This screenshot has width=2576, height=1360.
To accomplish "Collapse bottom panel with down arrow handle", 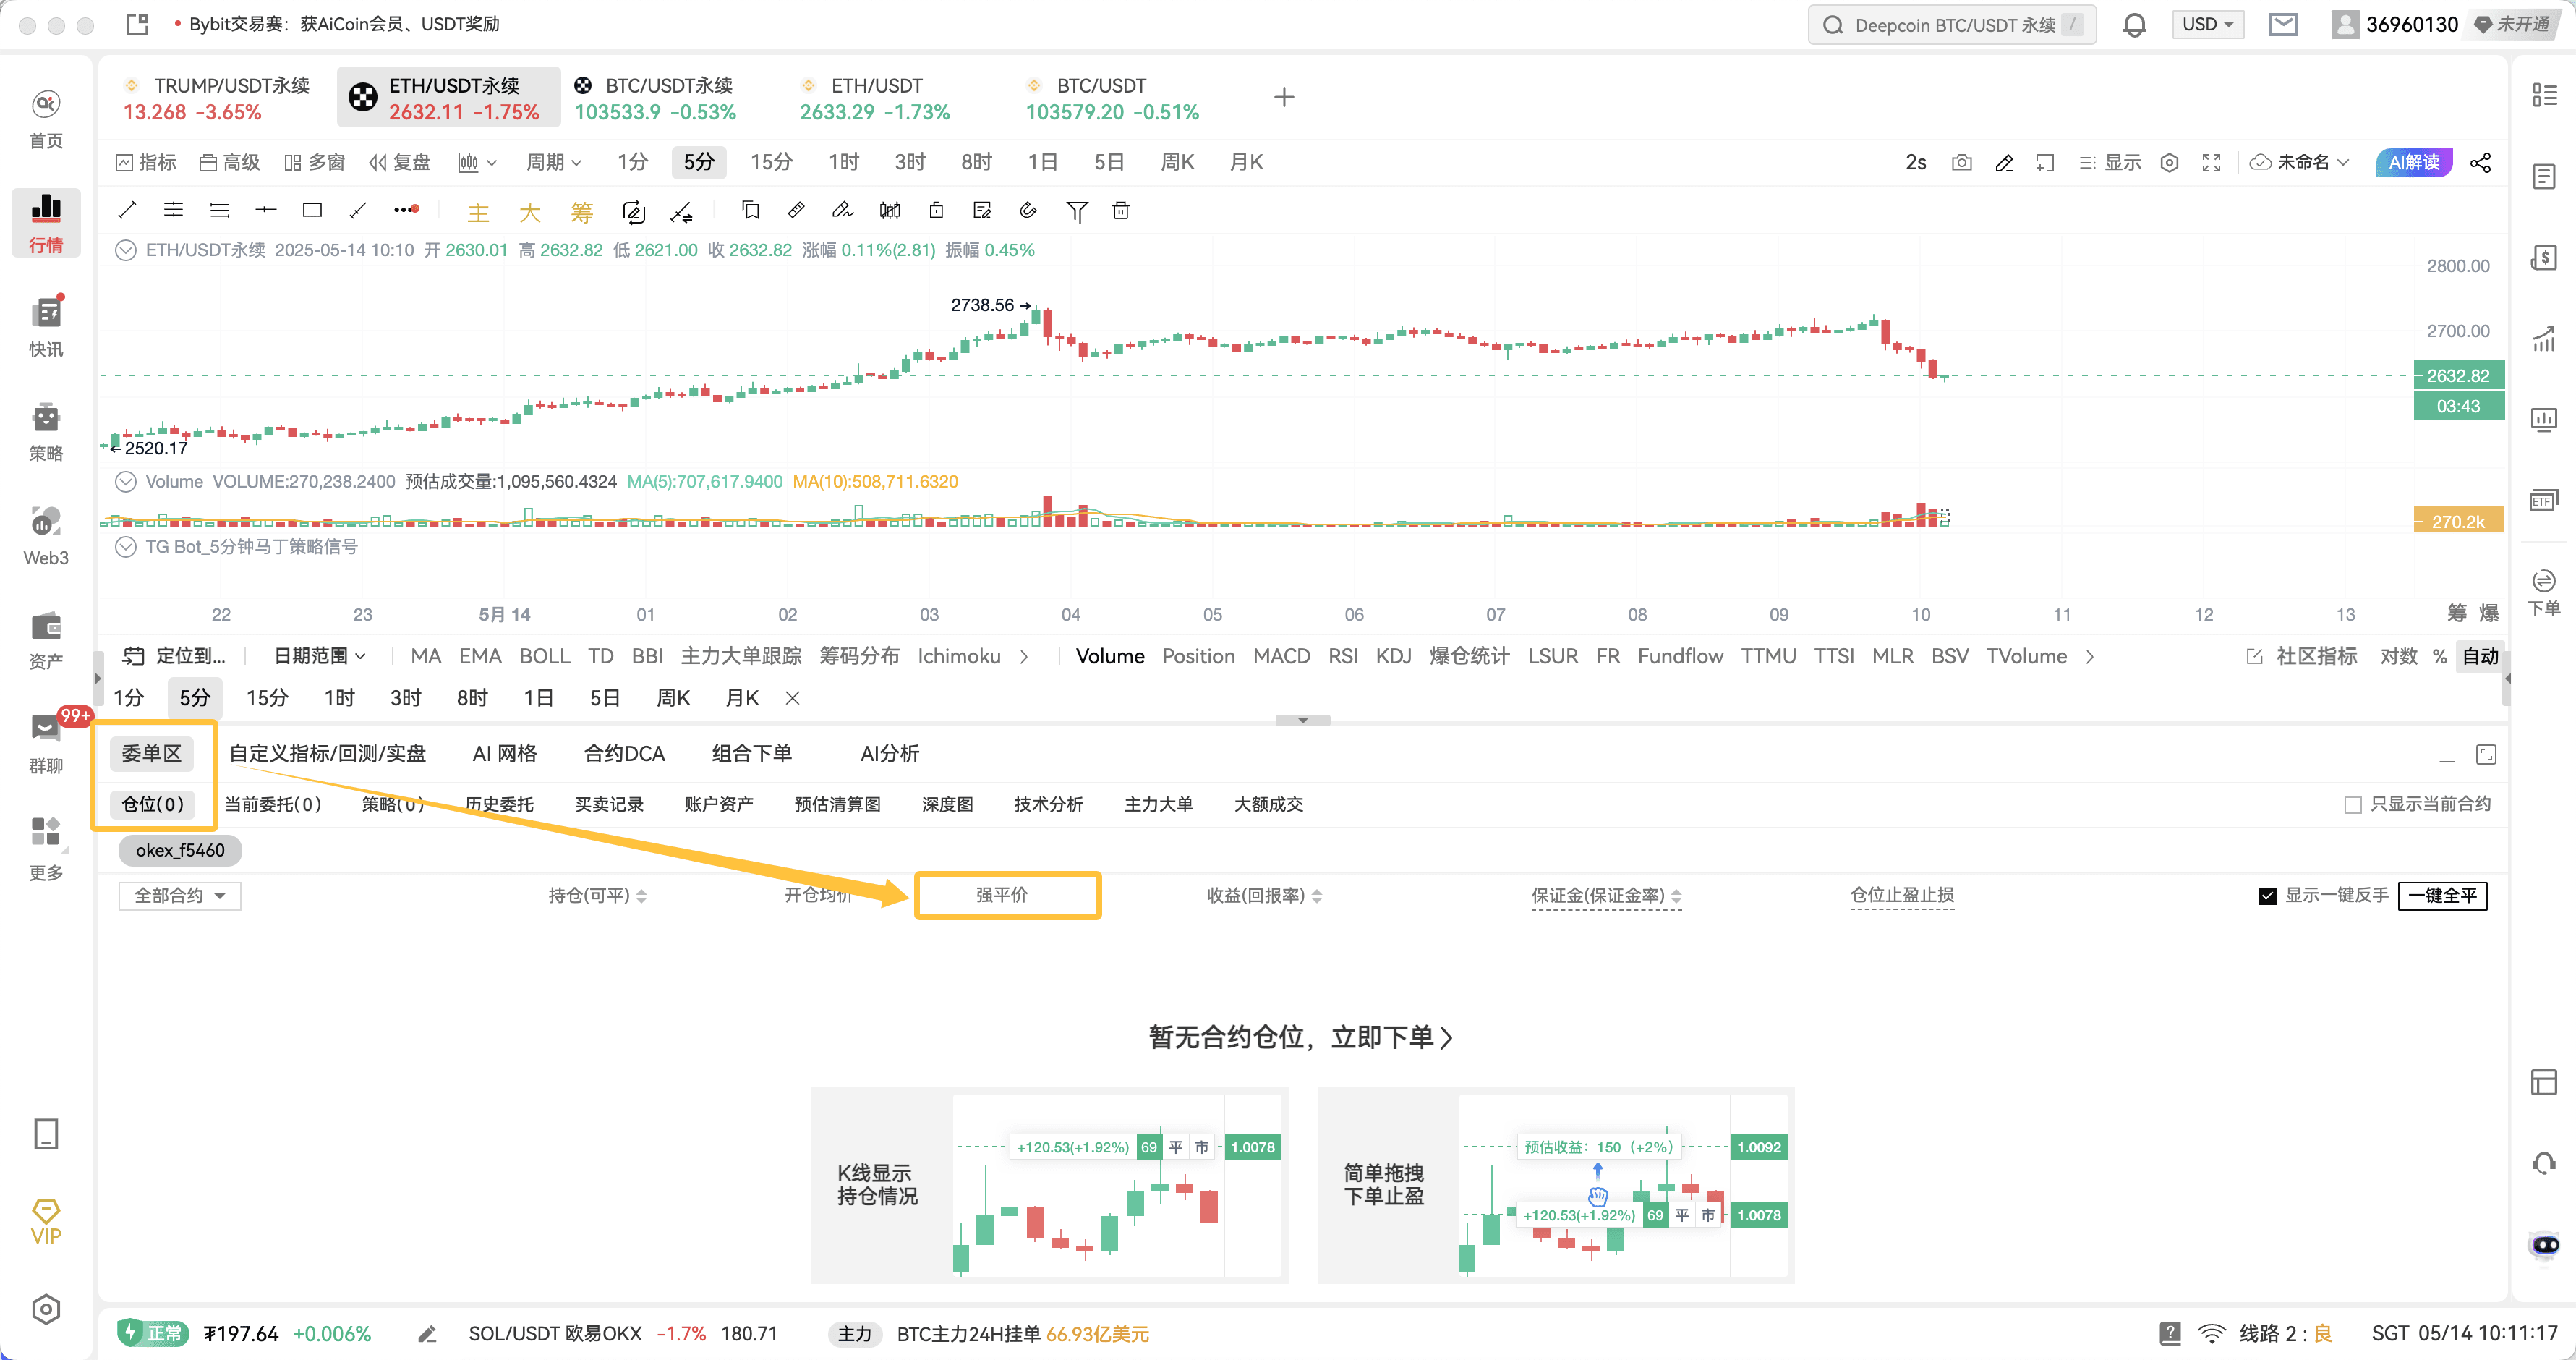I will [1302, 719].
